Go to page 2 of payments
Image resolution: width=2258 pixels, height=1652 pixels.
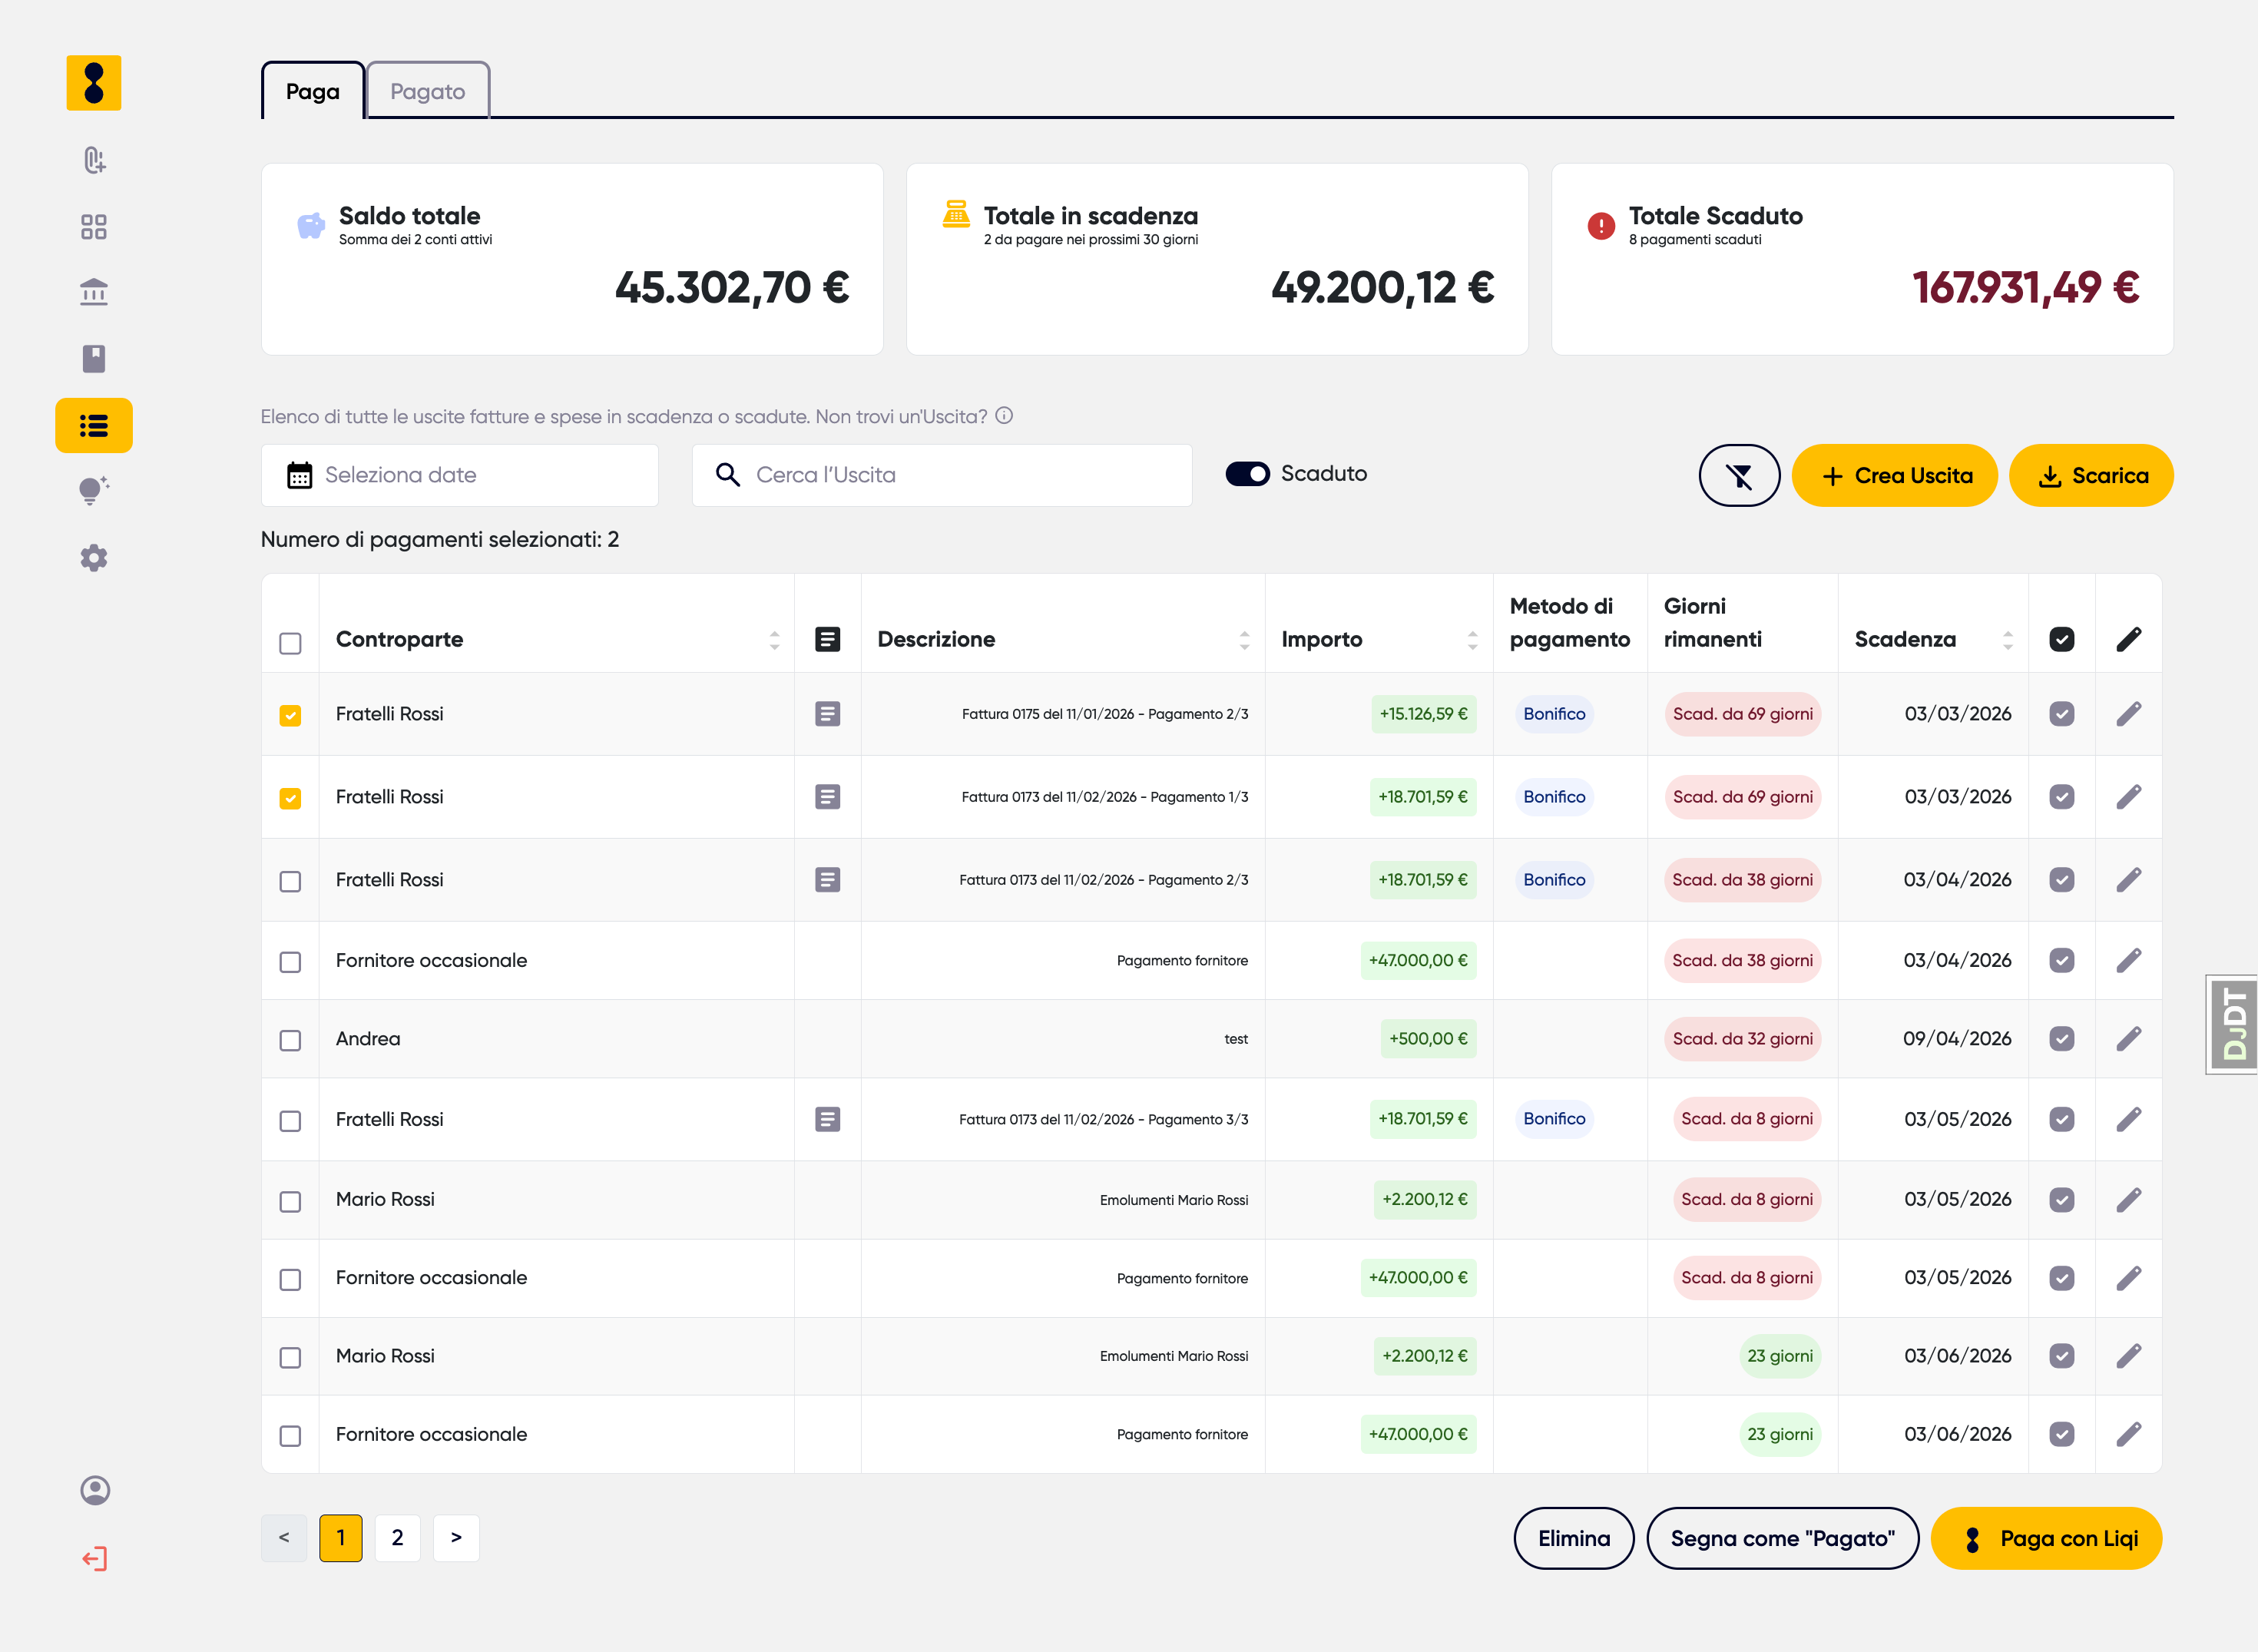[398, 1538]
